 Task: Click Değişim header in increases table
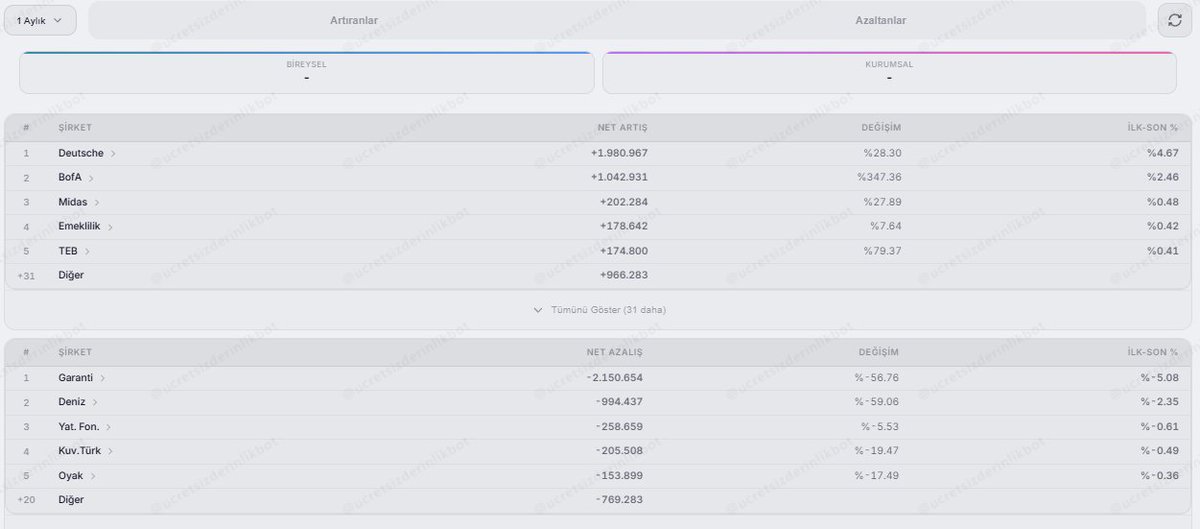click(x=881, y=128)
